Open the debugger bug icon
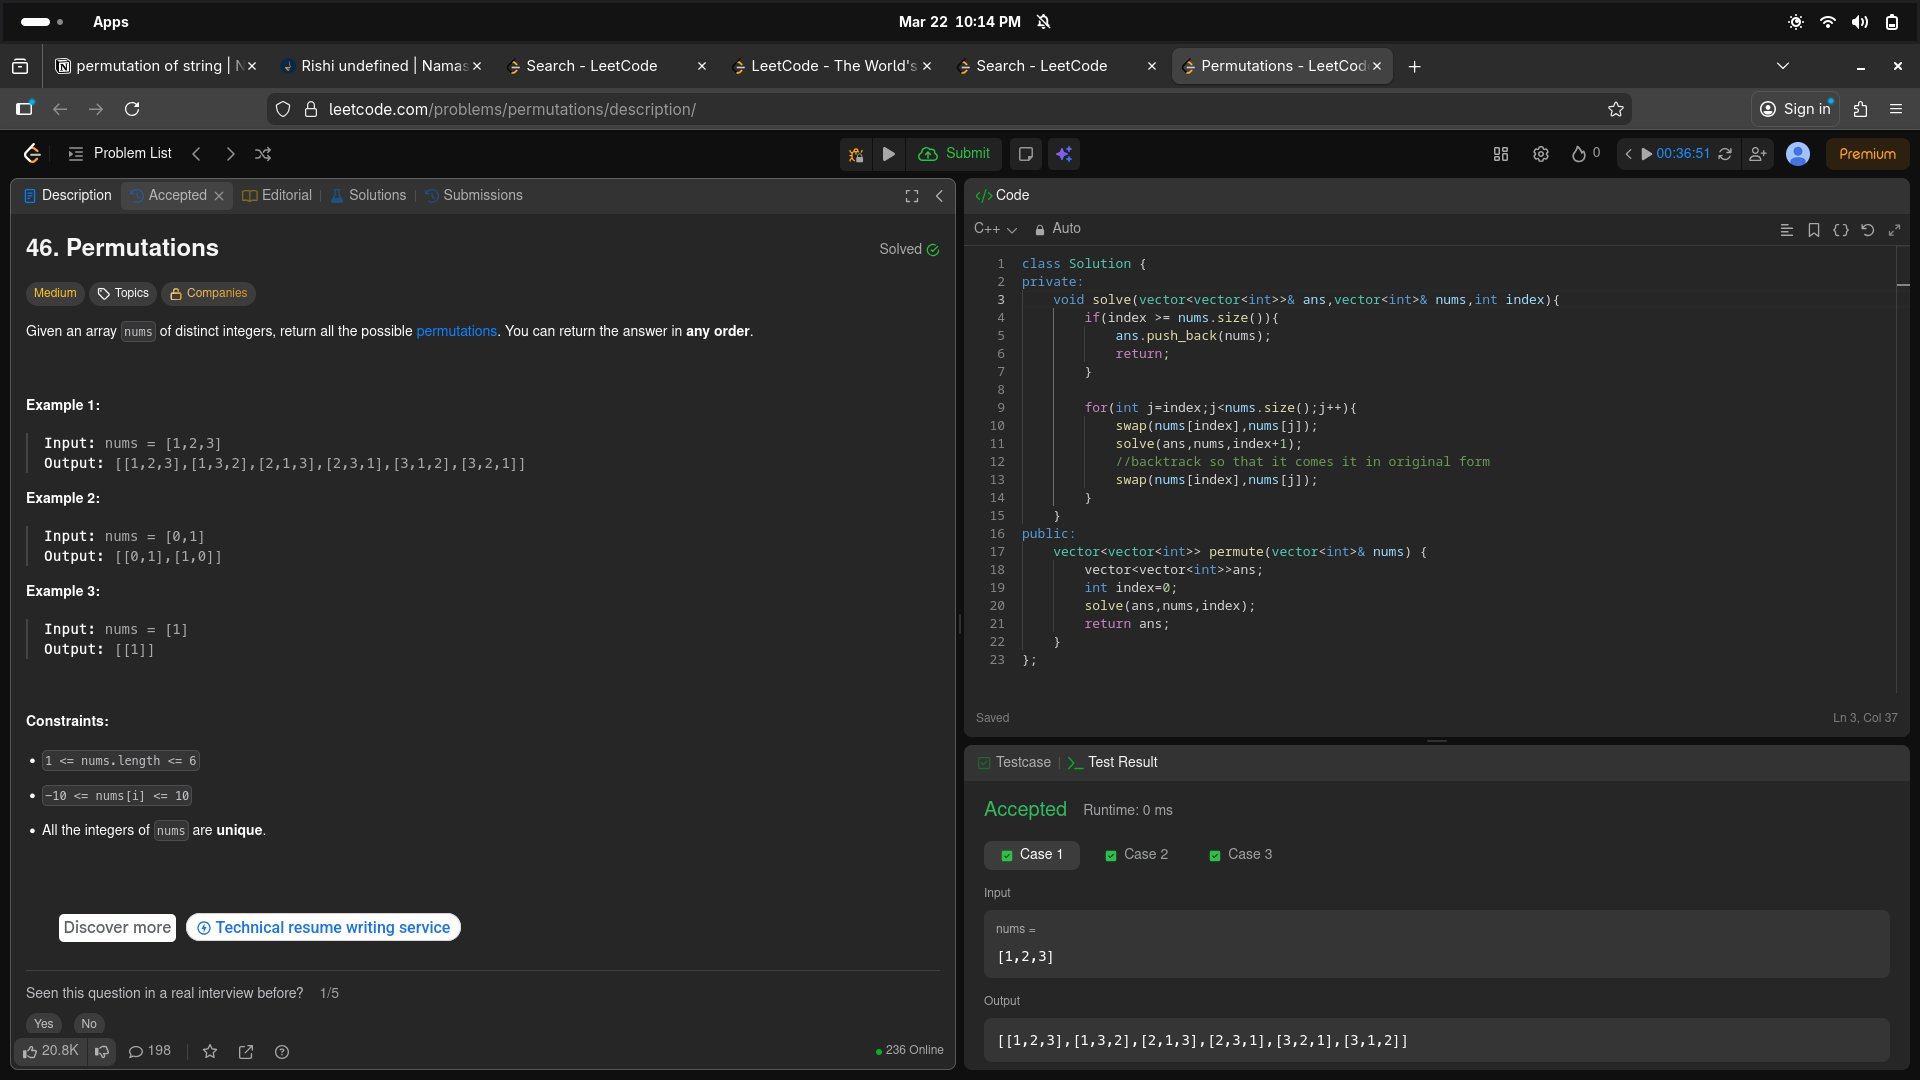Image resolution: width=1920 pixels, height=1080 pixels. coord(856,154)
